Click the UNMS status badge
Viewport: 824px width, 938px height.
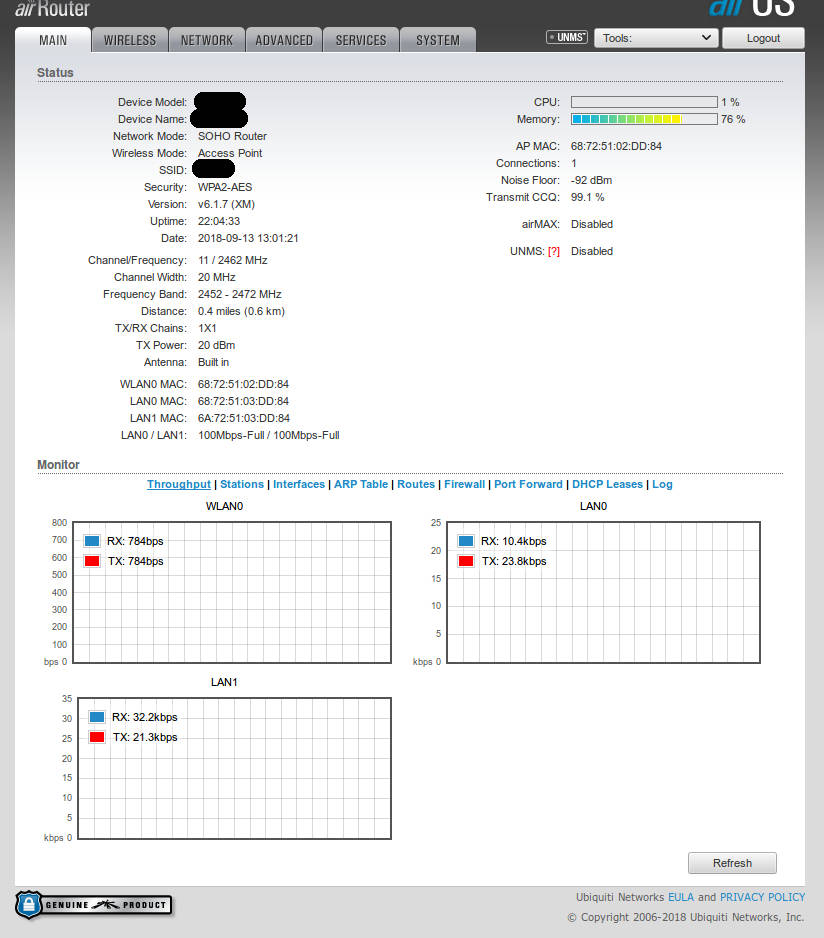[x=567, y=37]
